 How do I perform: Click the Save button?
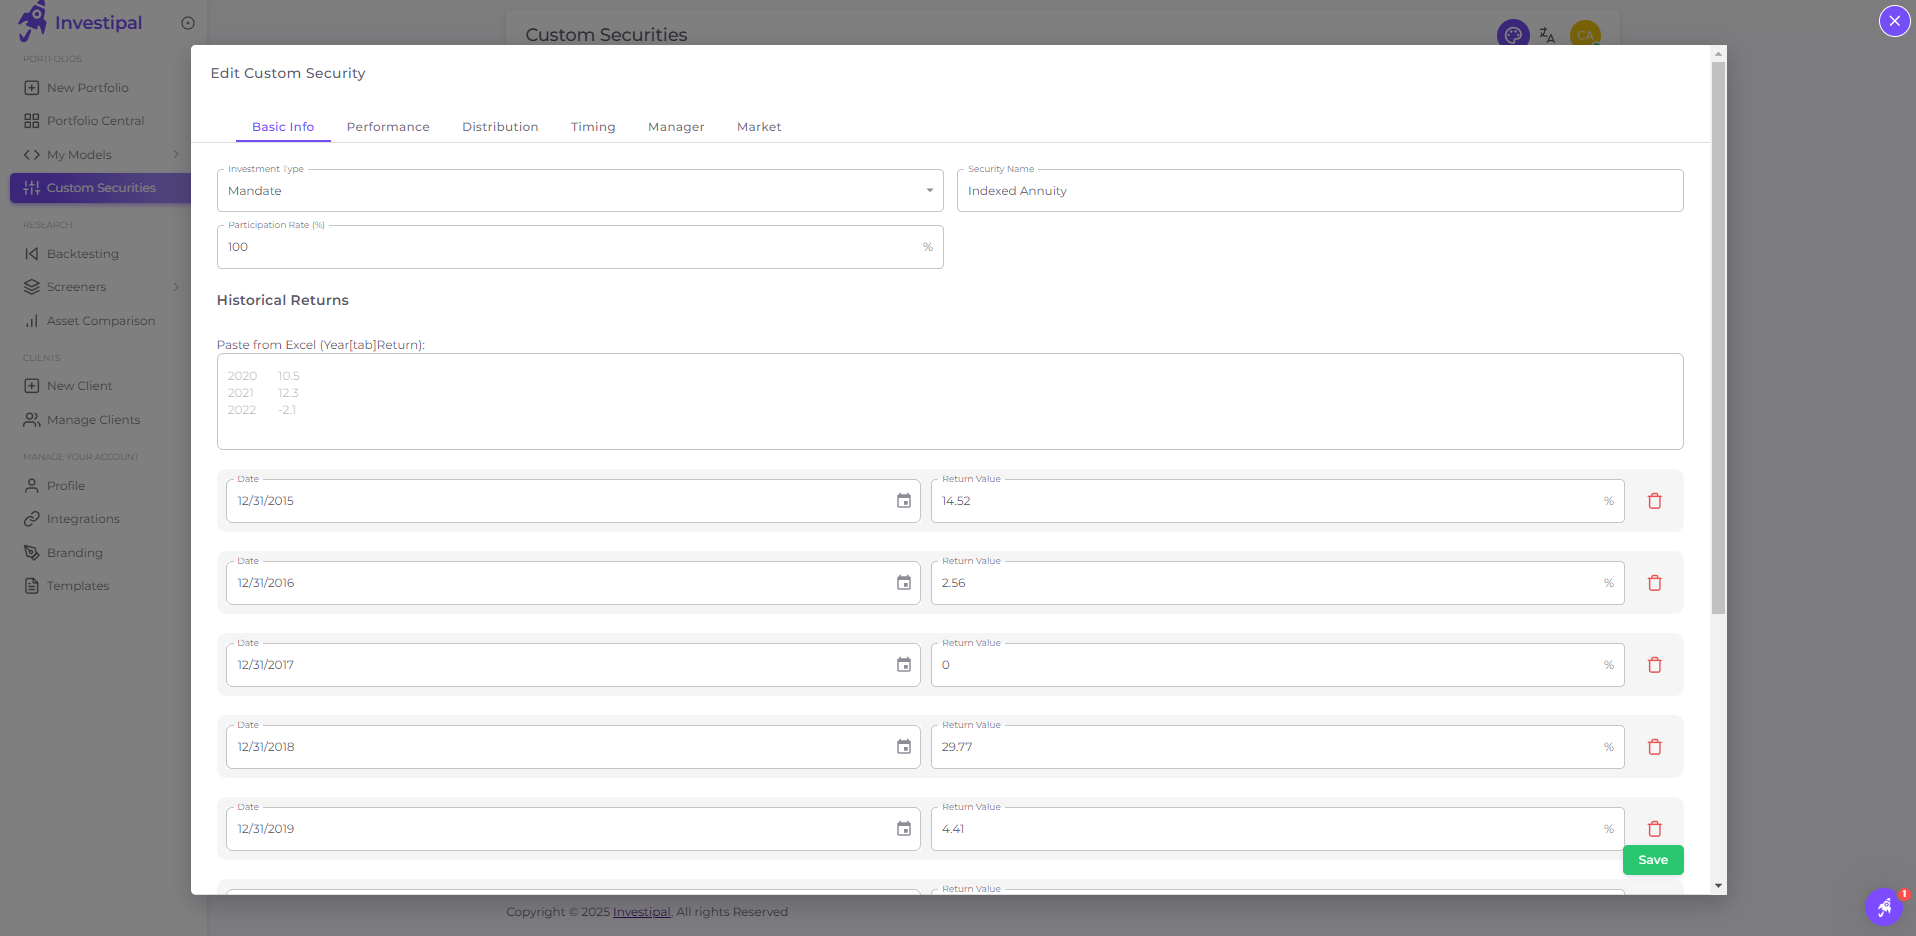pos(1652,859)
